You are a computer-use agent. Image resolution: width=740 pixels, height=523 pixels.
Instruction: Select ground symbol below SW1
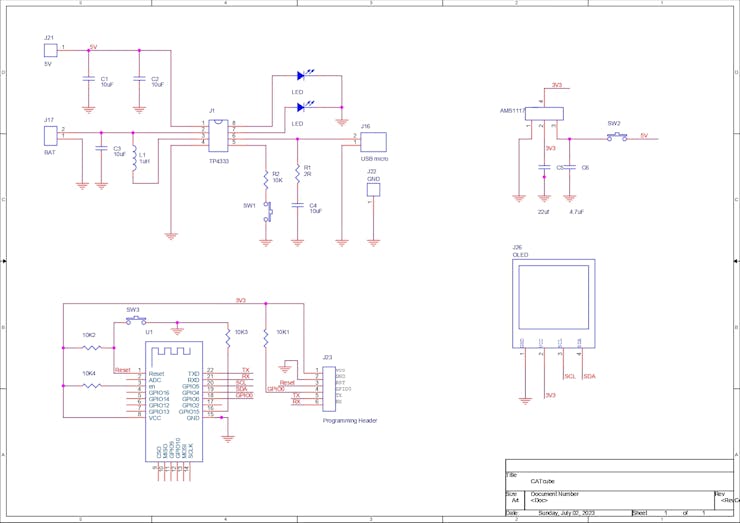[x=266, y=243]
